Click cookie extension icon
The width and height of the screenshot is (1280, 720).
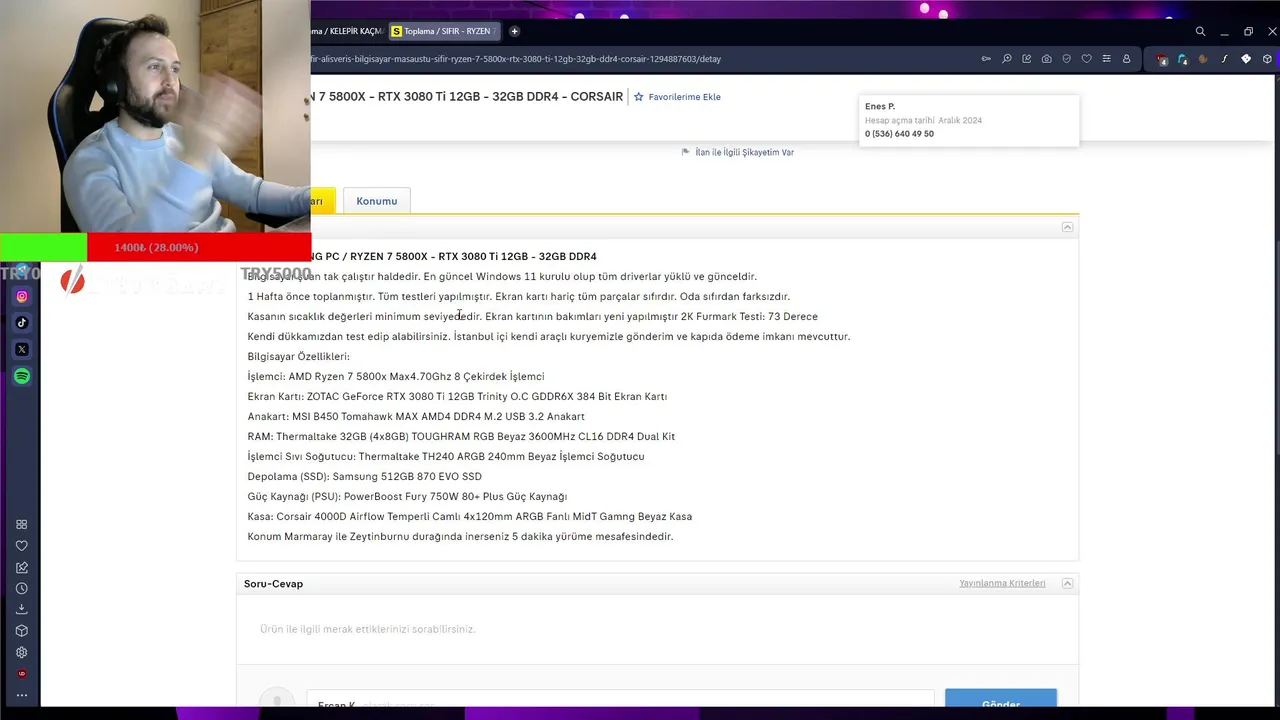click(x=1204, y=59)
